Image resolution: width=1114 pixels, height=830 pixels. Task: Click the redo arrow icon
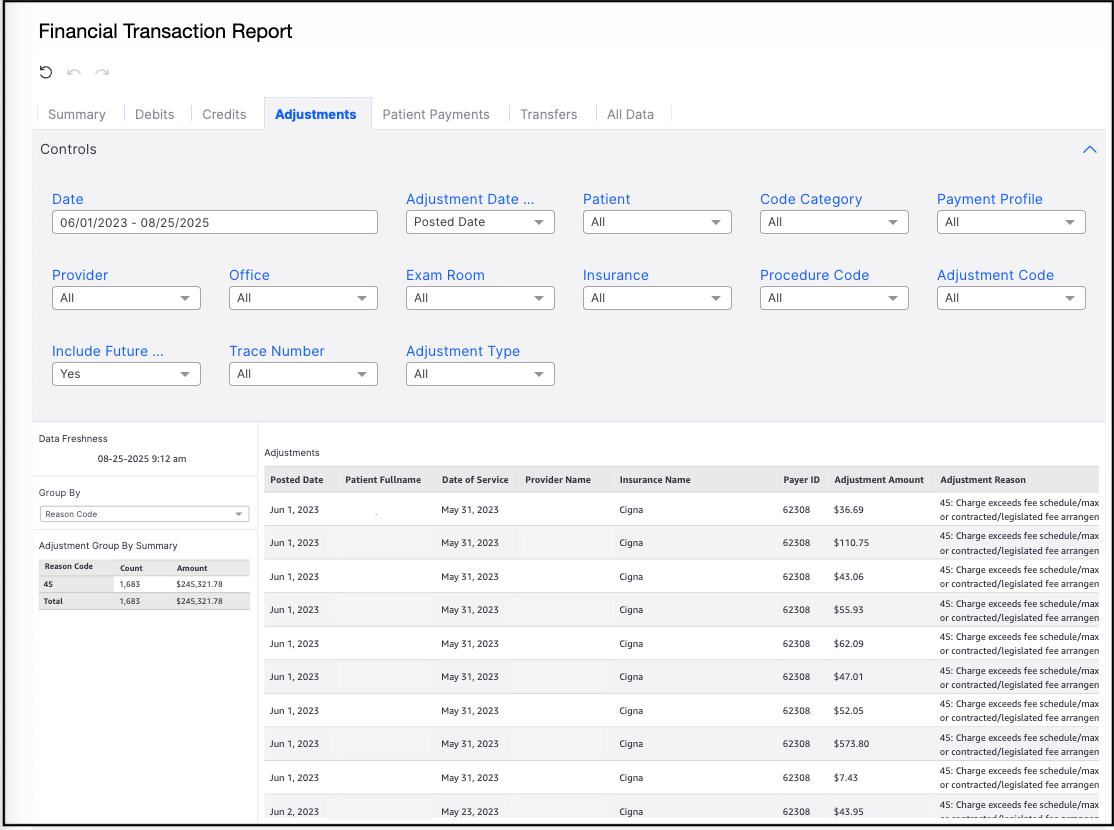[102, 72]
